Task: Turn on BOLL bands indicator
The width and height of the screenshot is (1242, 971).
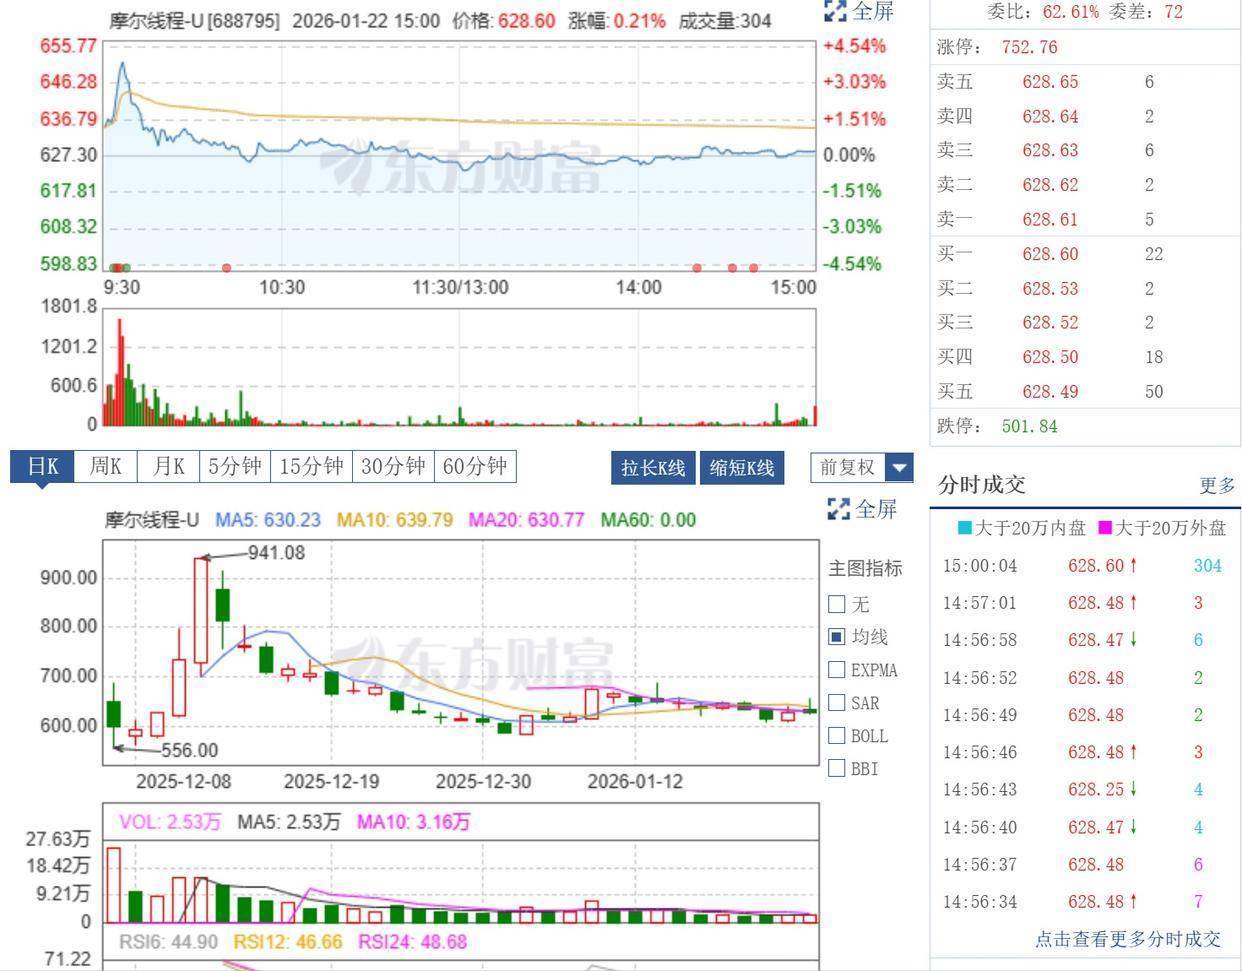Action: [837, 736]
